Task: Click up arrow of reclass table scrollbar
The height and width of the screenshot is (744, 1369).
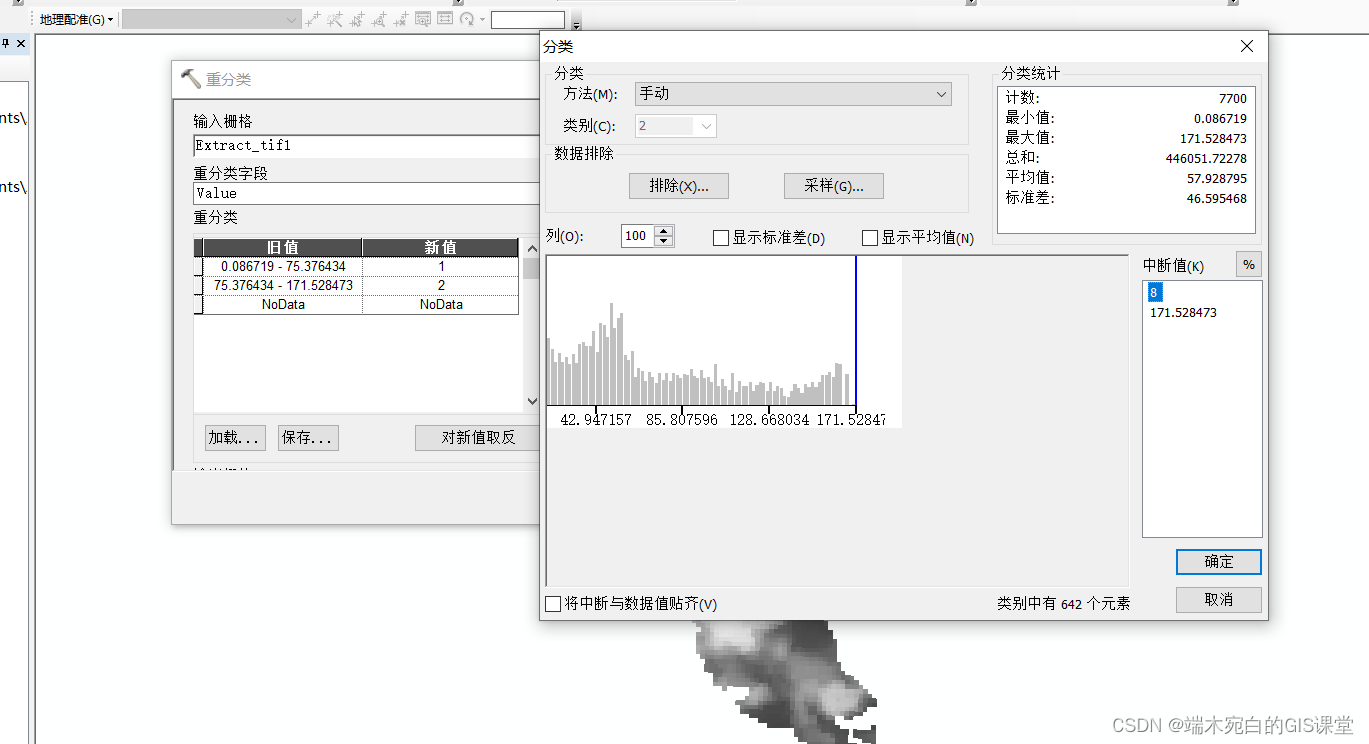Action: tap(531, 248)
